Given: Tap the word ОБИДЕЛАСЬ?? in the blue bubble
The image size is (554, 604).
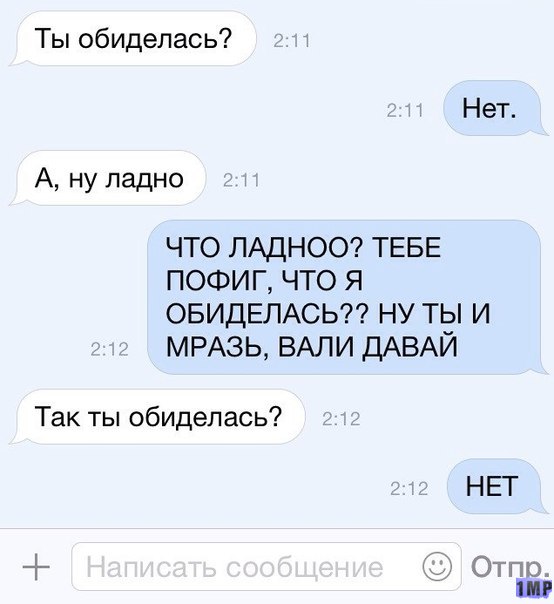Looking at the screenshot, I should tap(268, 314).
